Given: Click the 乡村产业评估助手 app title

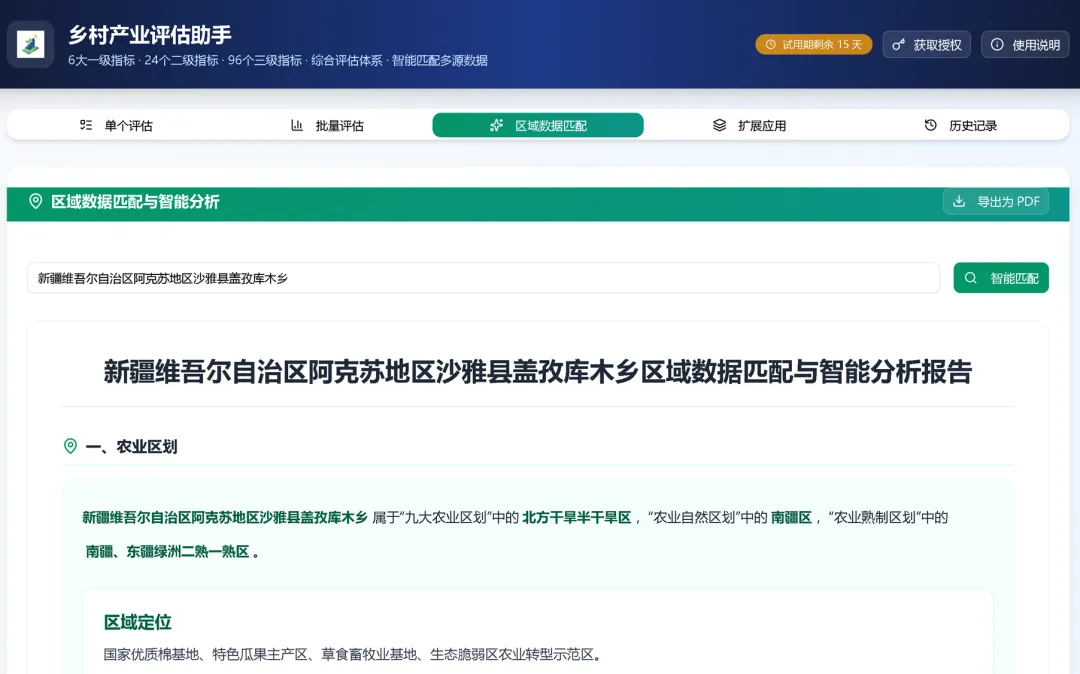Looking at the screenshot, I should [x=149, y=34].
